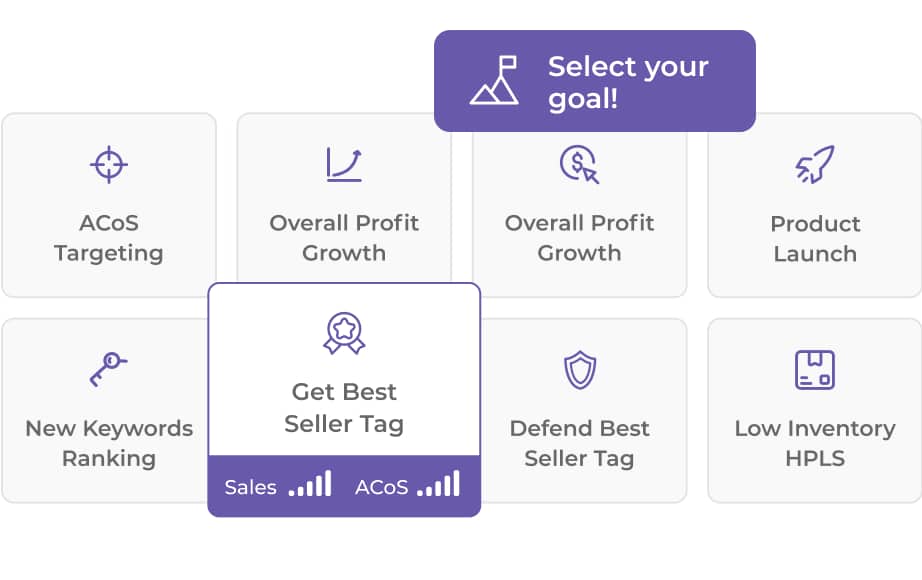Select the ACoS Targeting goal label
922x580 pixels.
click(108, 238)
